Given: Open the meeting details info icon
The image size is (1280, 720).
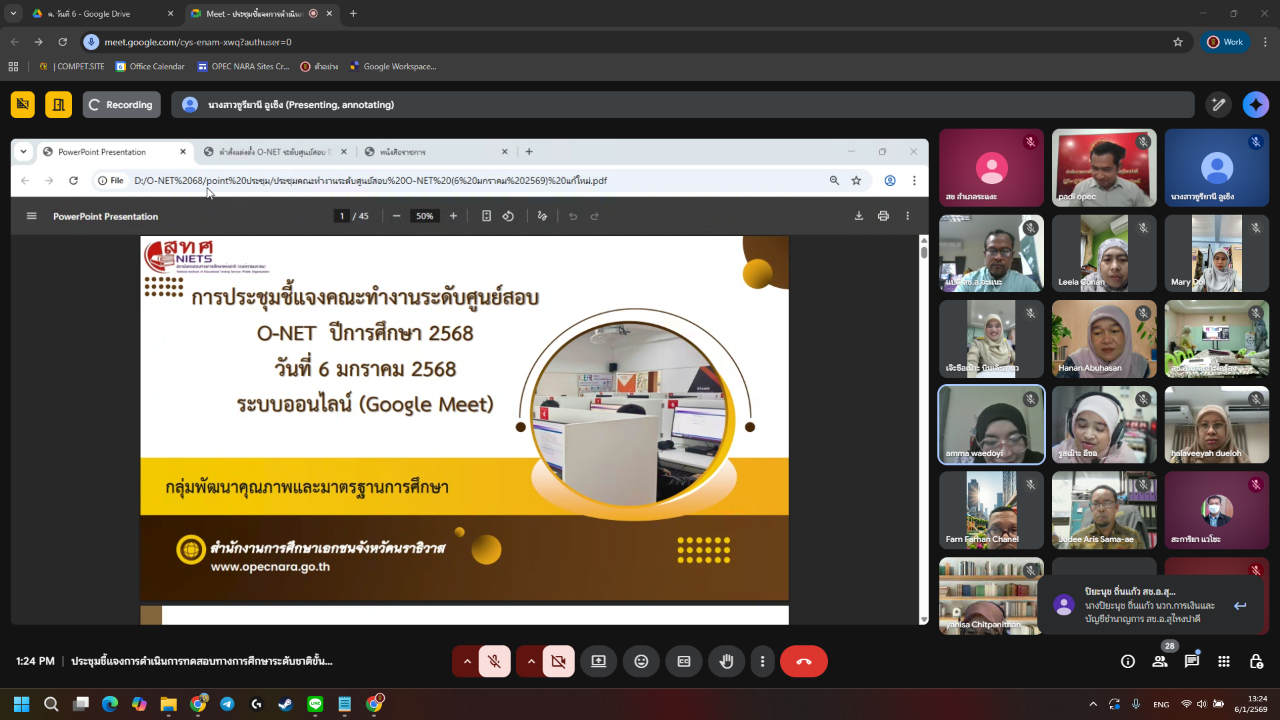Looking at the screenshot, I should point(1128,661).
